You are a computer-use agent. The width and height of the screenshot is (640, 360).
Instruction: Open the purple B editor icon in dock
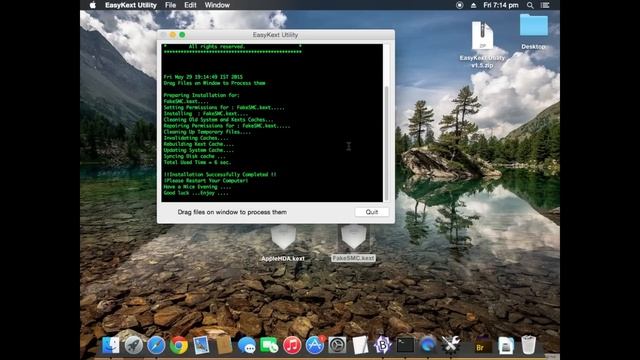[383, 345]
